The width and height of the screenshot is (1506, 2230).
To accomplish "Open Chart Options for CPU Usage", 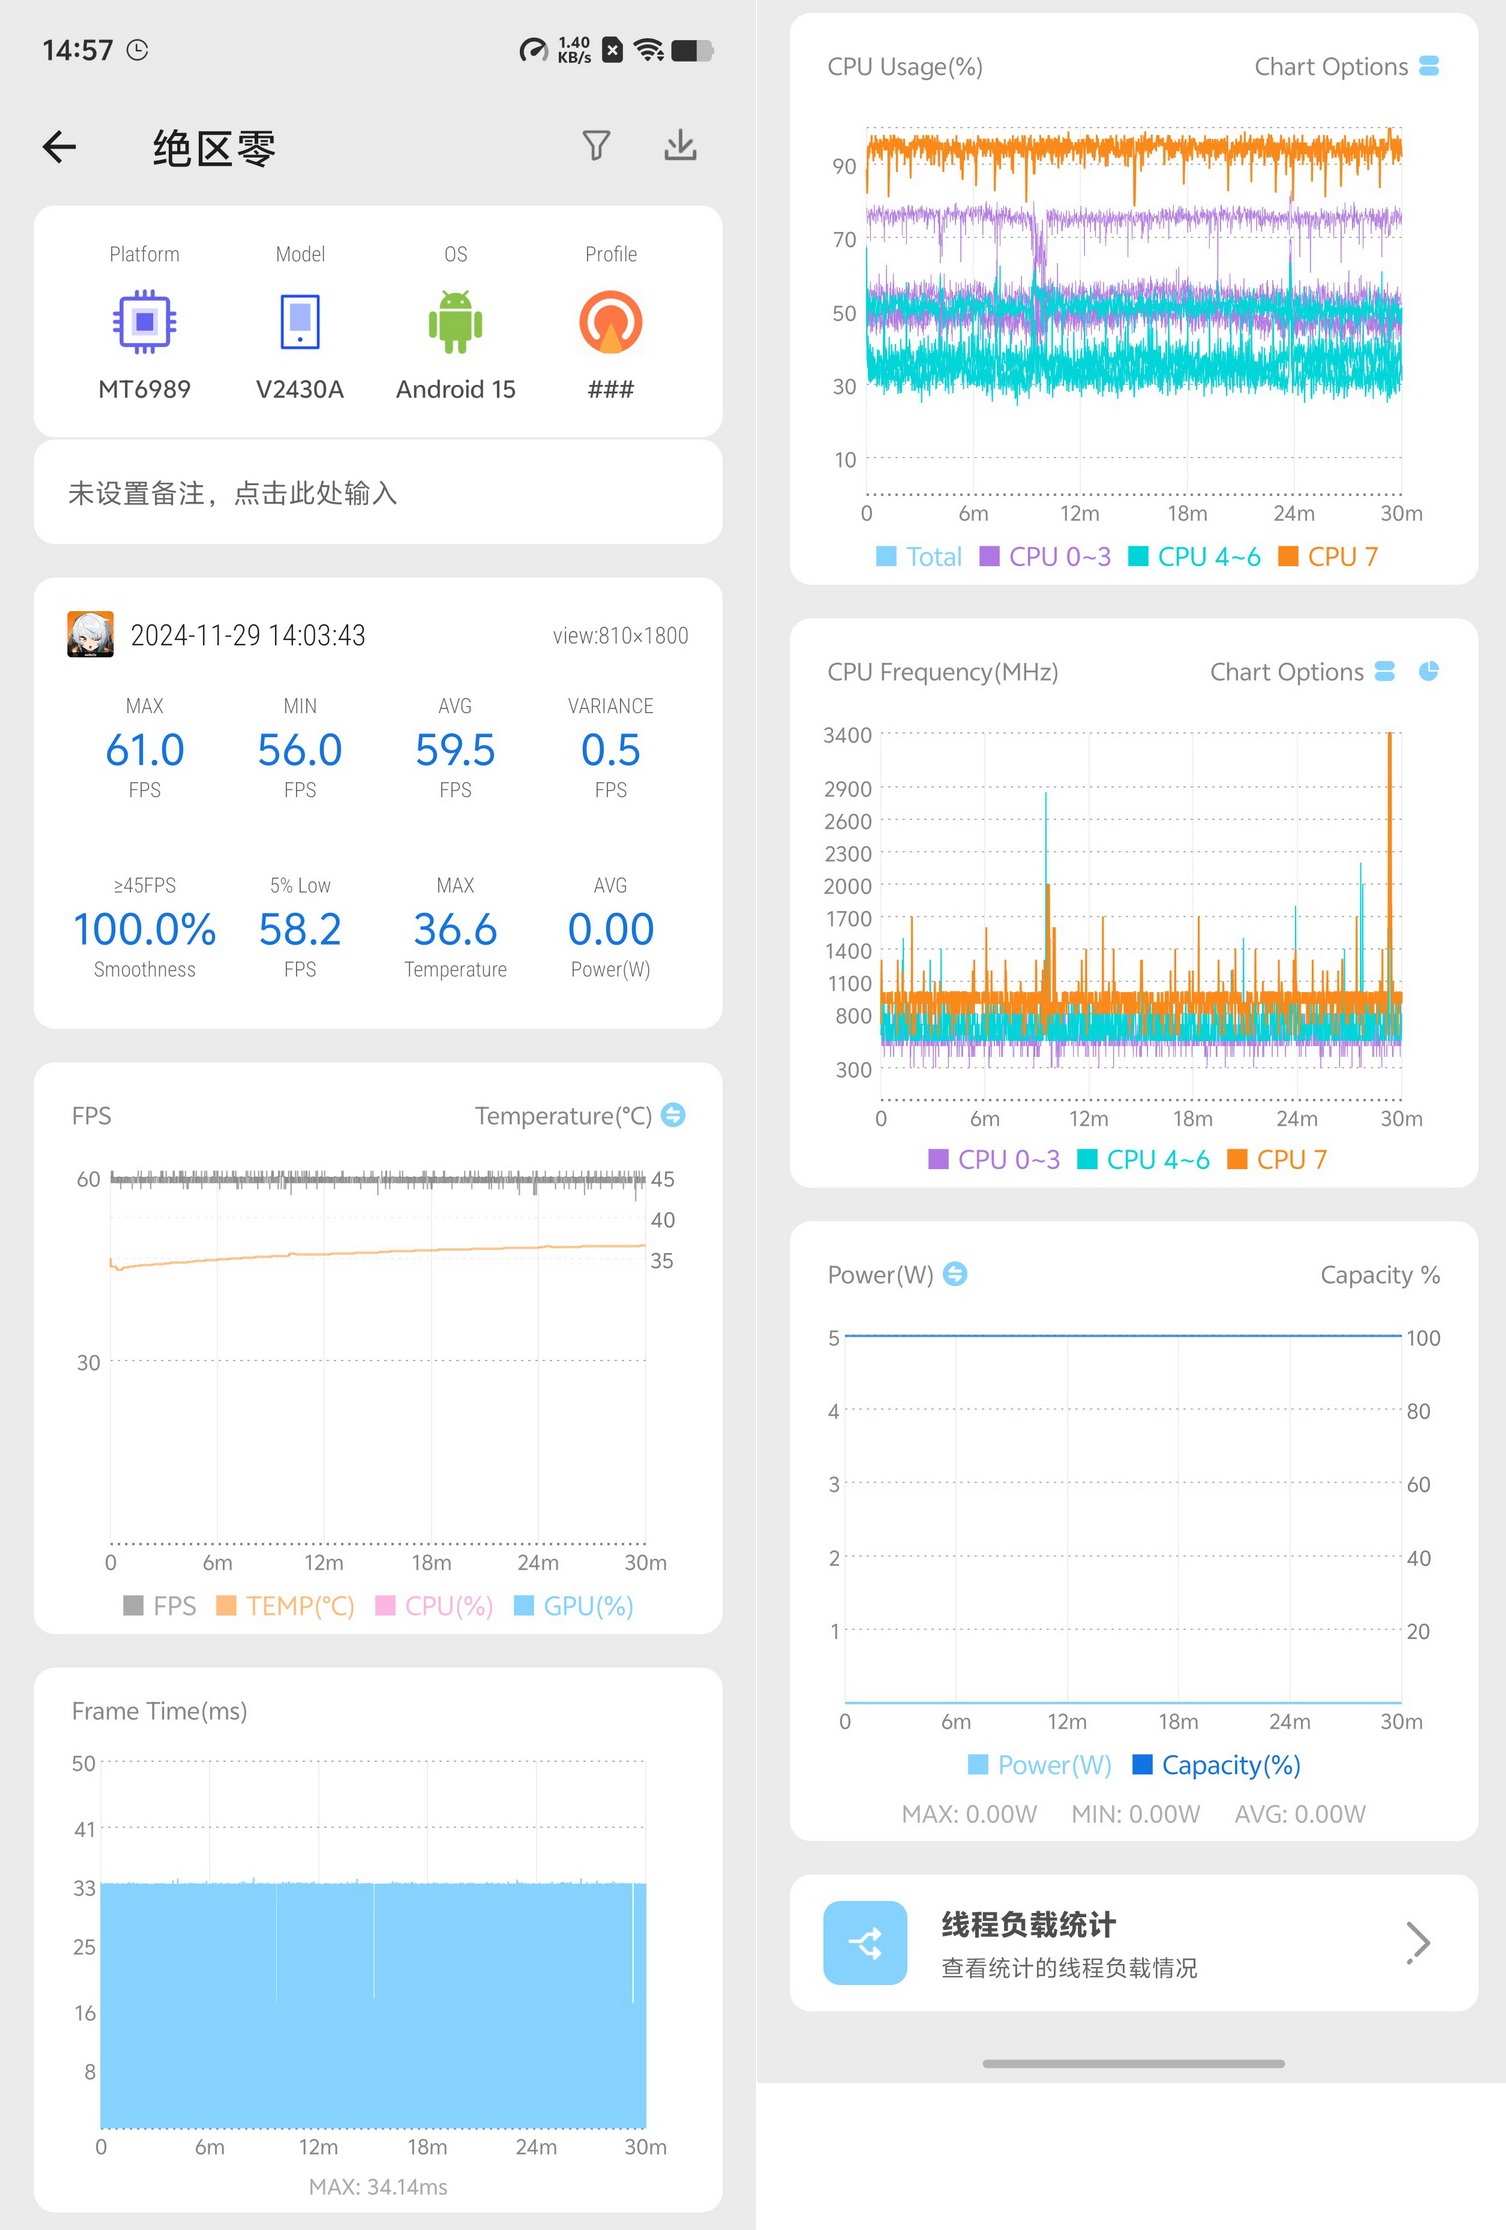I will (1331, 66).
